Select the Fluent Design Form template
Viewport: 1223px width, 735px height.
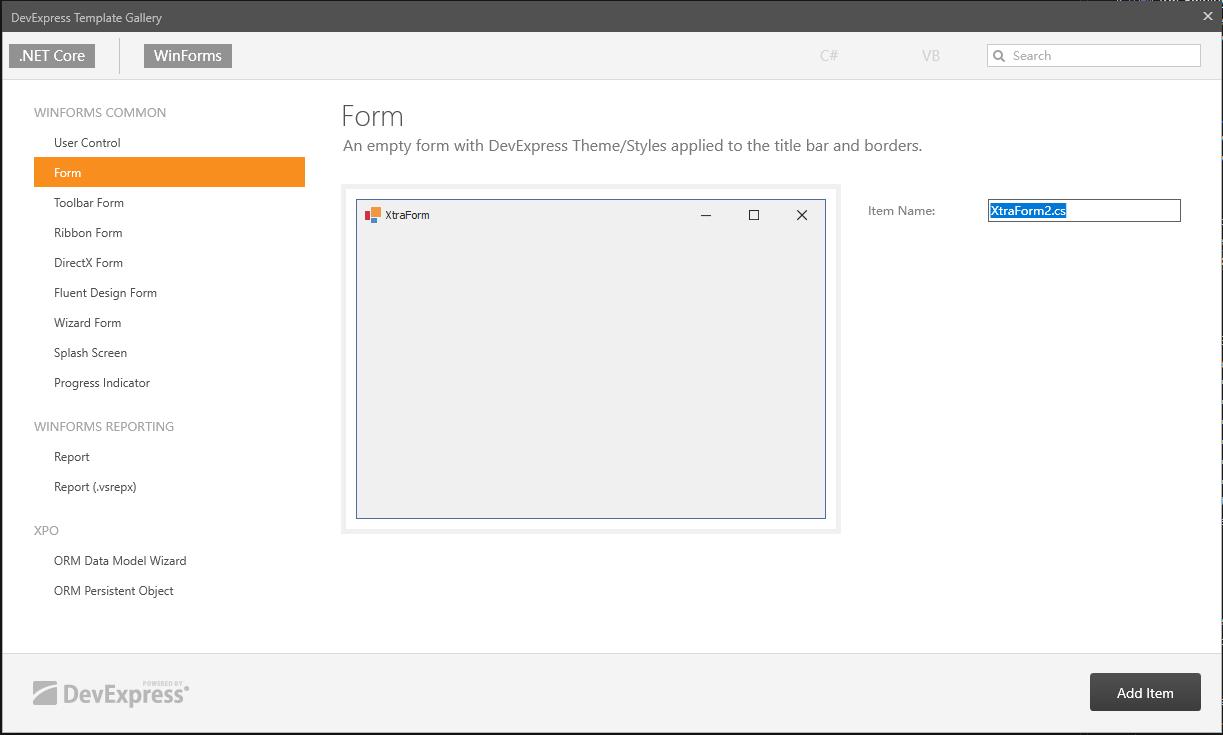105,292
